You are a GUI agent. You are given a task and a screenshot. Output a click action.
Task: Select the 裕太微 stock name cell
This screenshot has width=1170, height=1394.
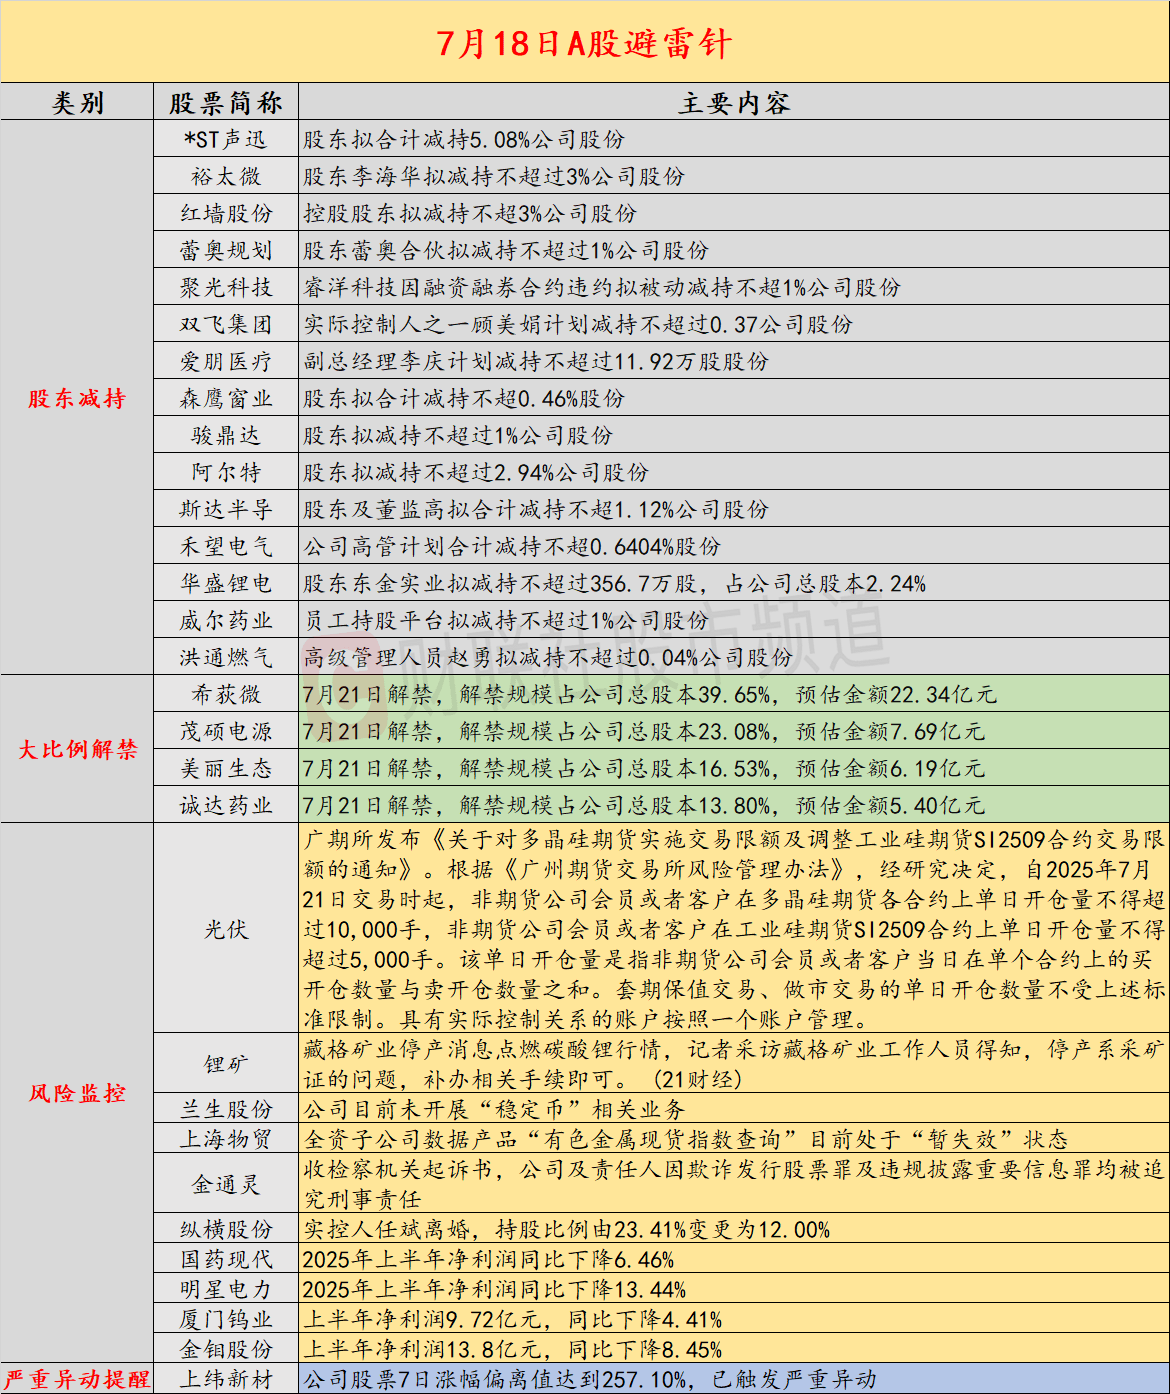pyautogui.click(x=226, y=177)
